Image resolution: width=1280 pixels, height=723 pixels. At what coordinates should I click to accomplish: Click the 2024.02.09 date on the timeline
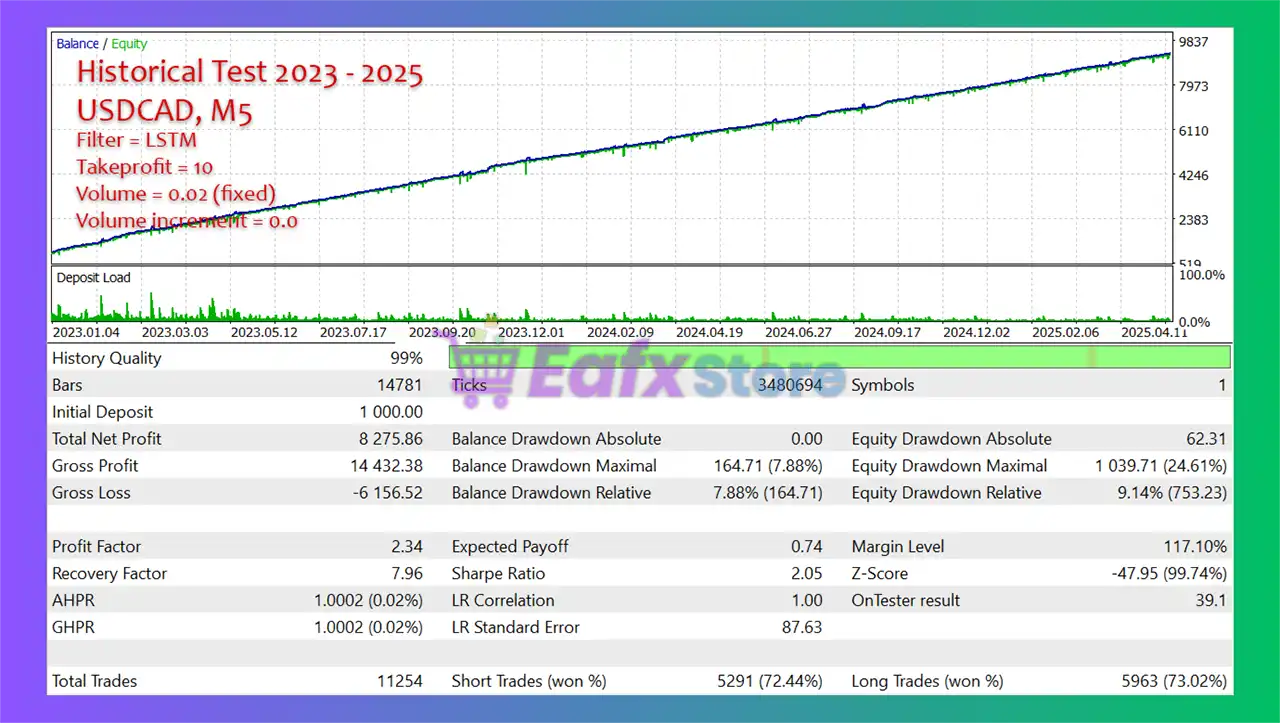(x=620, y=332)
